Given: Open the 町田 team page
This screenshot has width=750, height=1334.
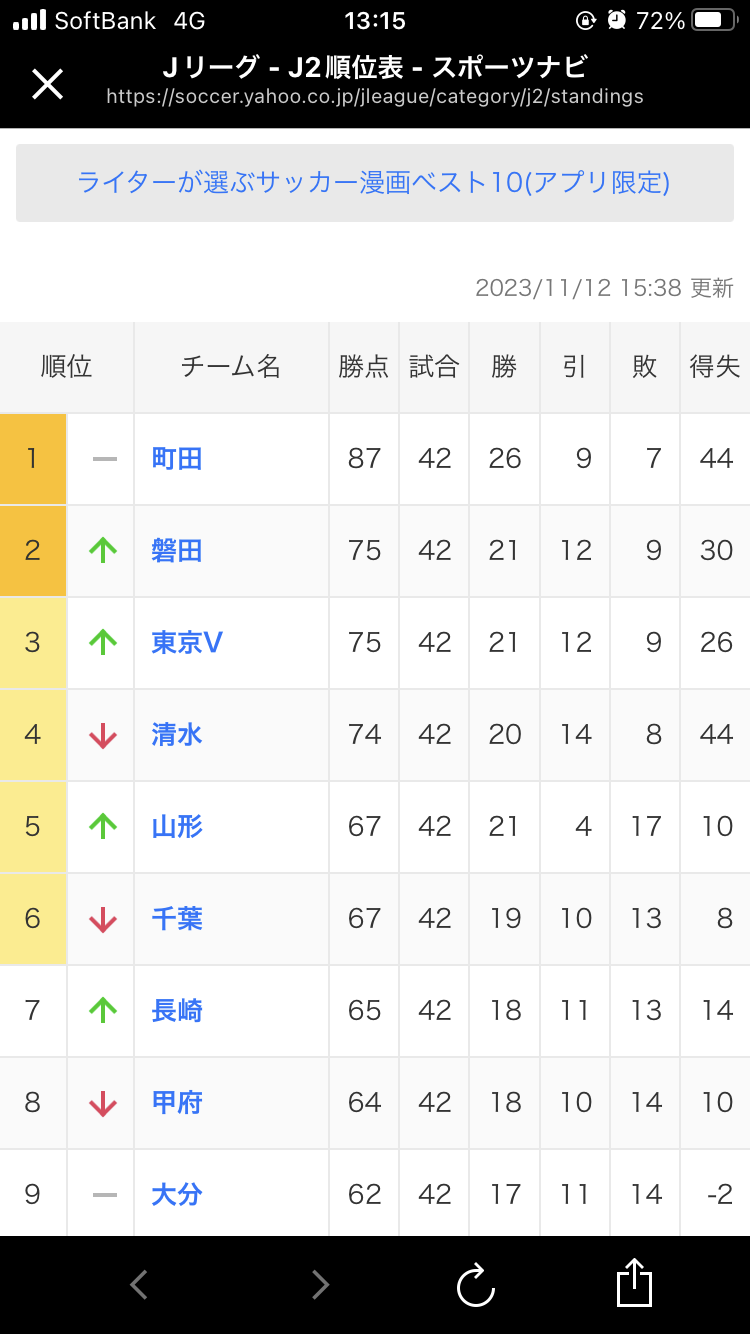Looking at the screenshot, I should point(177,459).
